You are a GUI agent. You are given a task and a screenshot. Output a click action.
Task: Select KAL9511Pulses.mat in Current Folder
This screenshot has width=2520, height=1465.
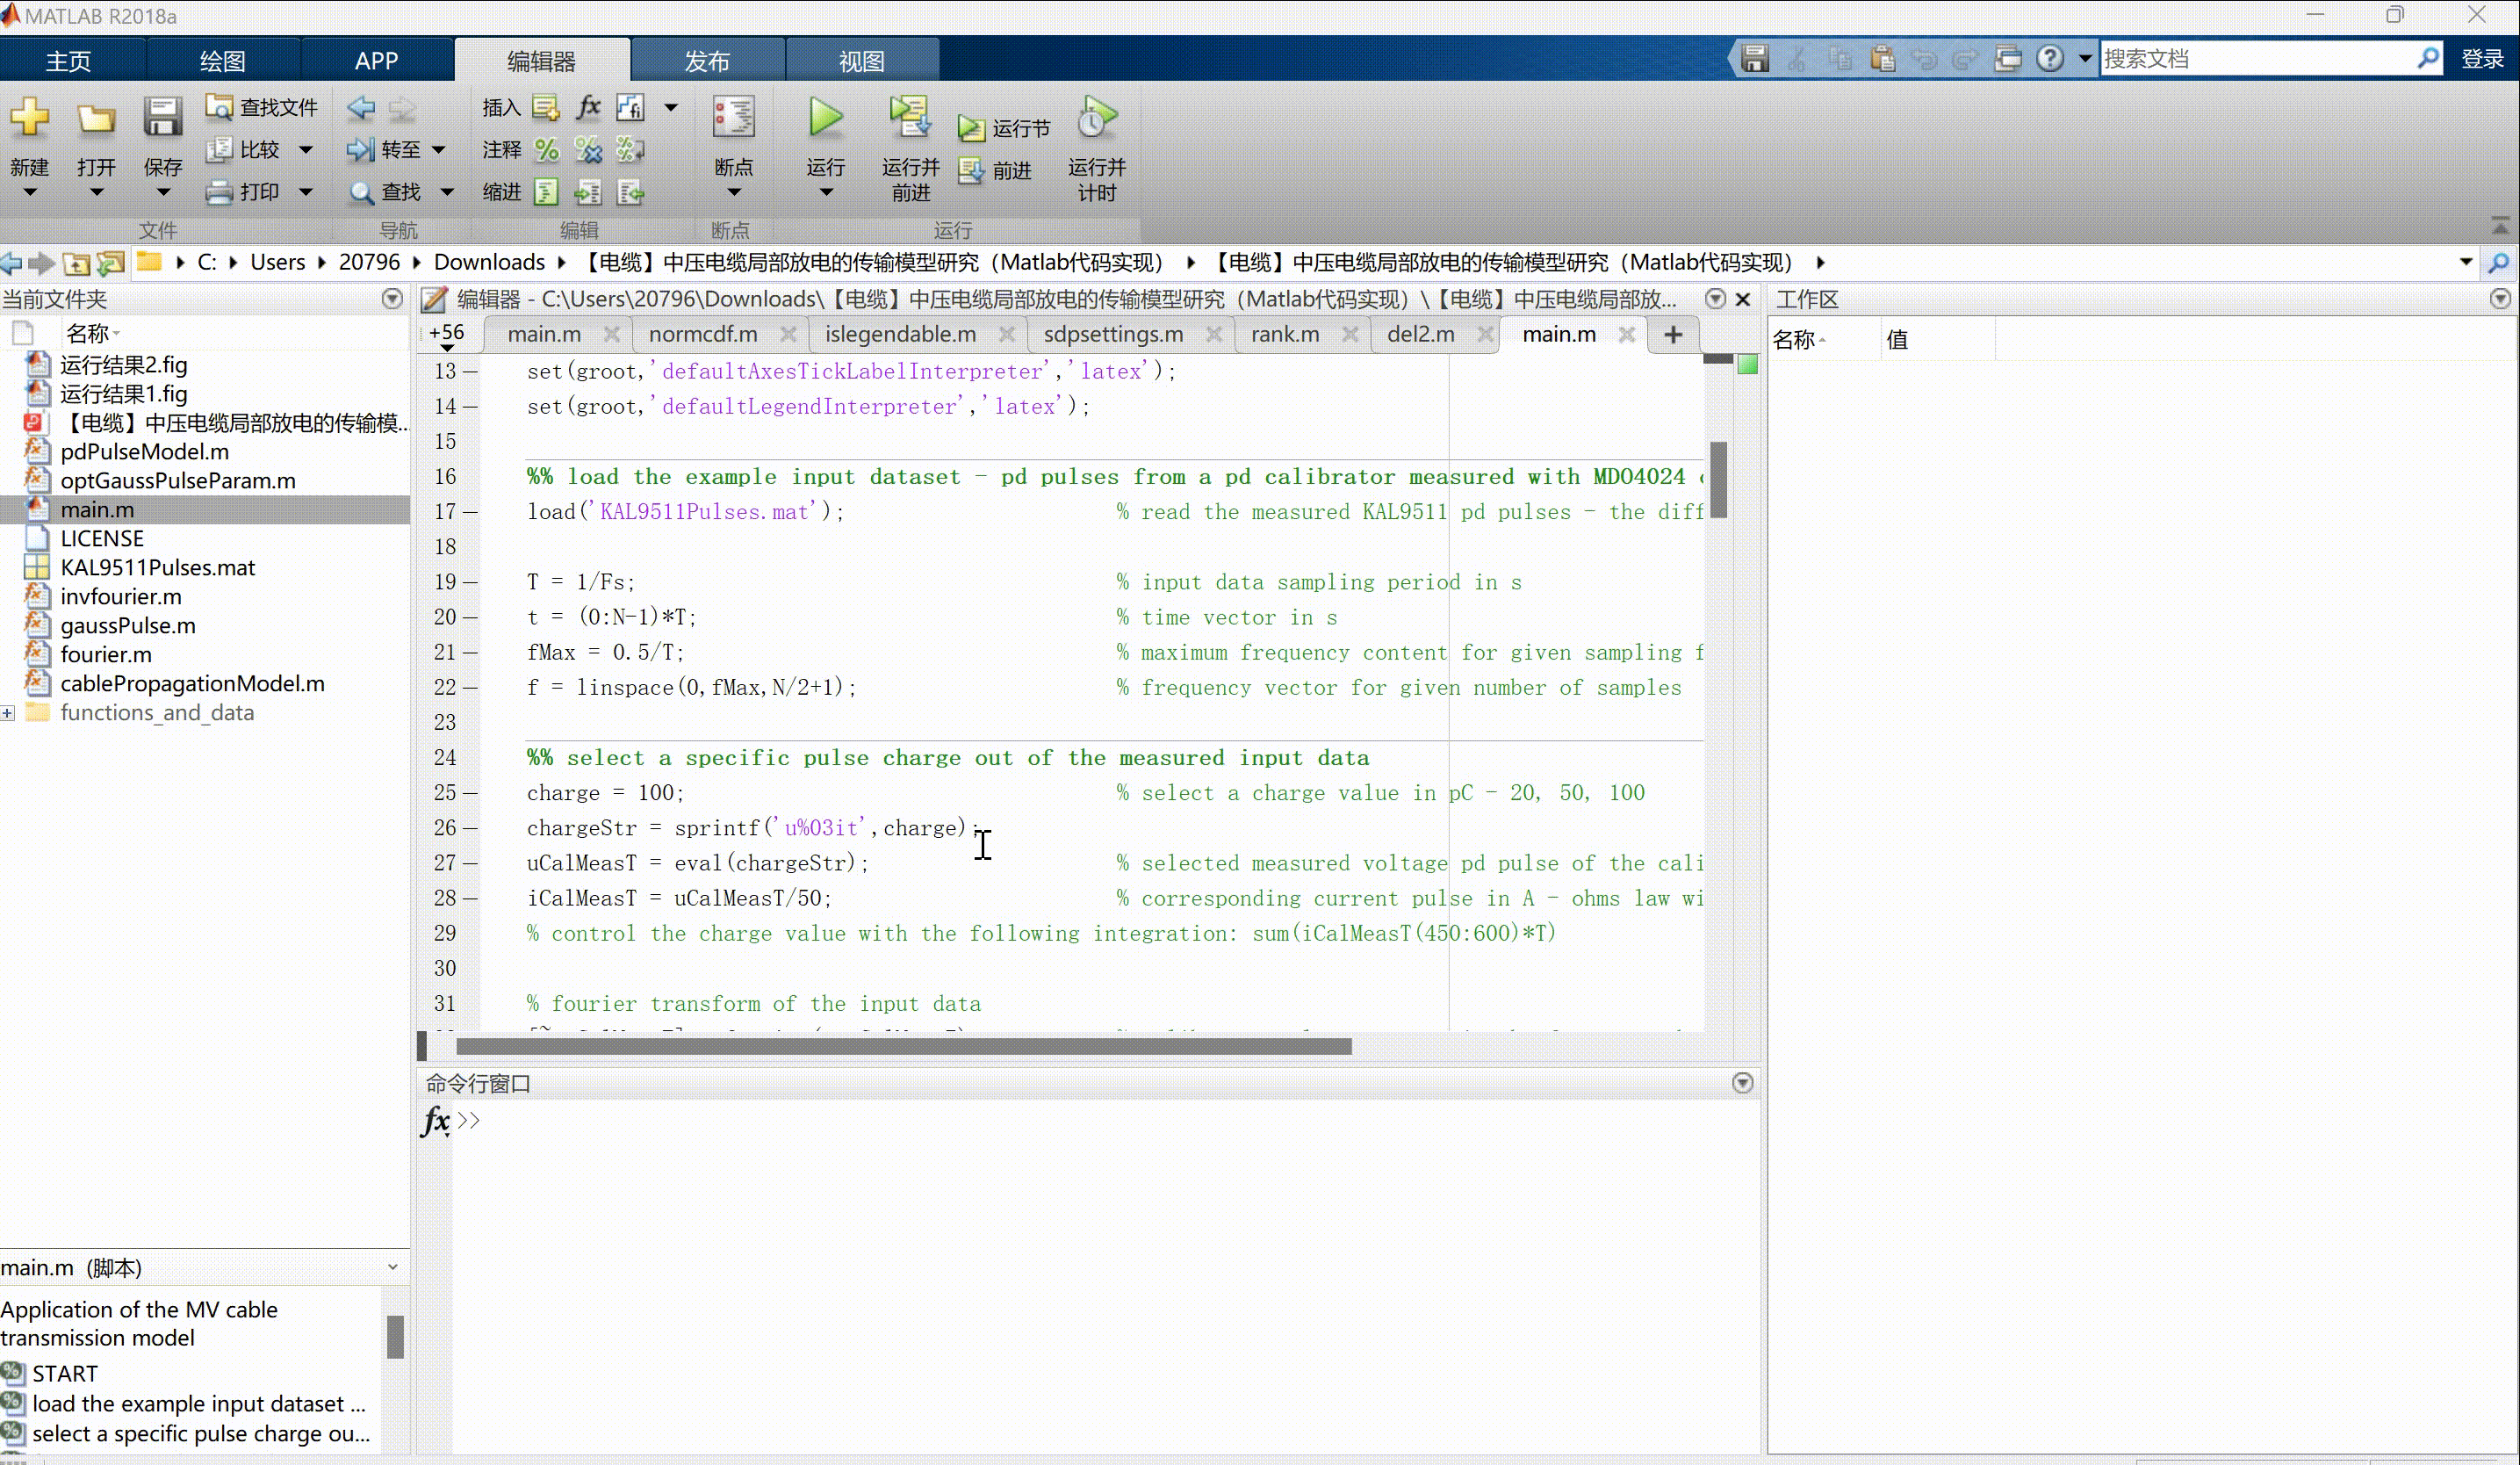pos(157,568)
